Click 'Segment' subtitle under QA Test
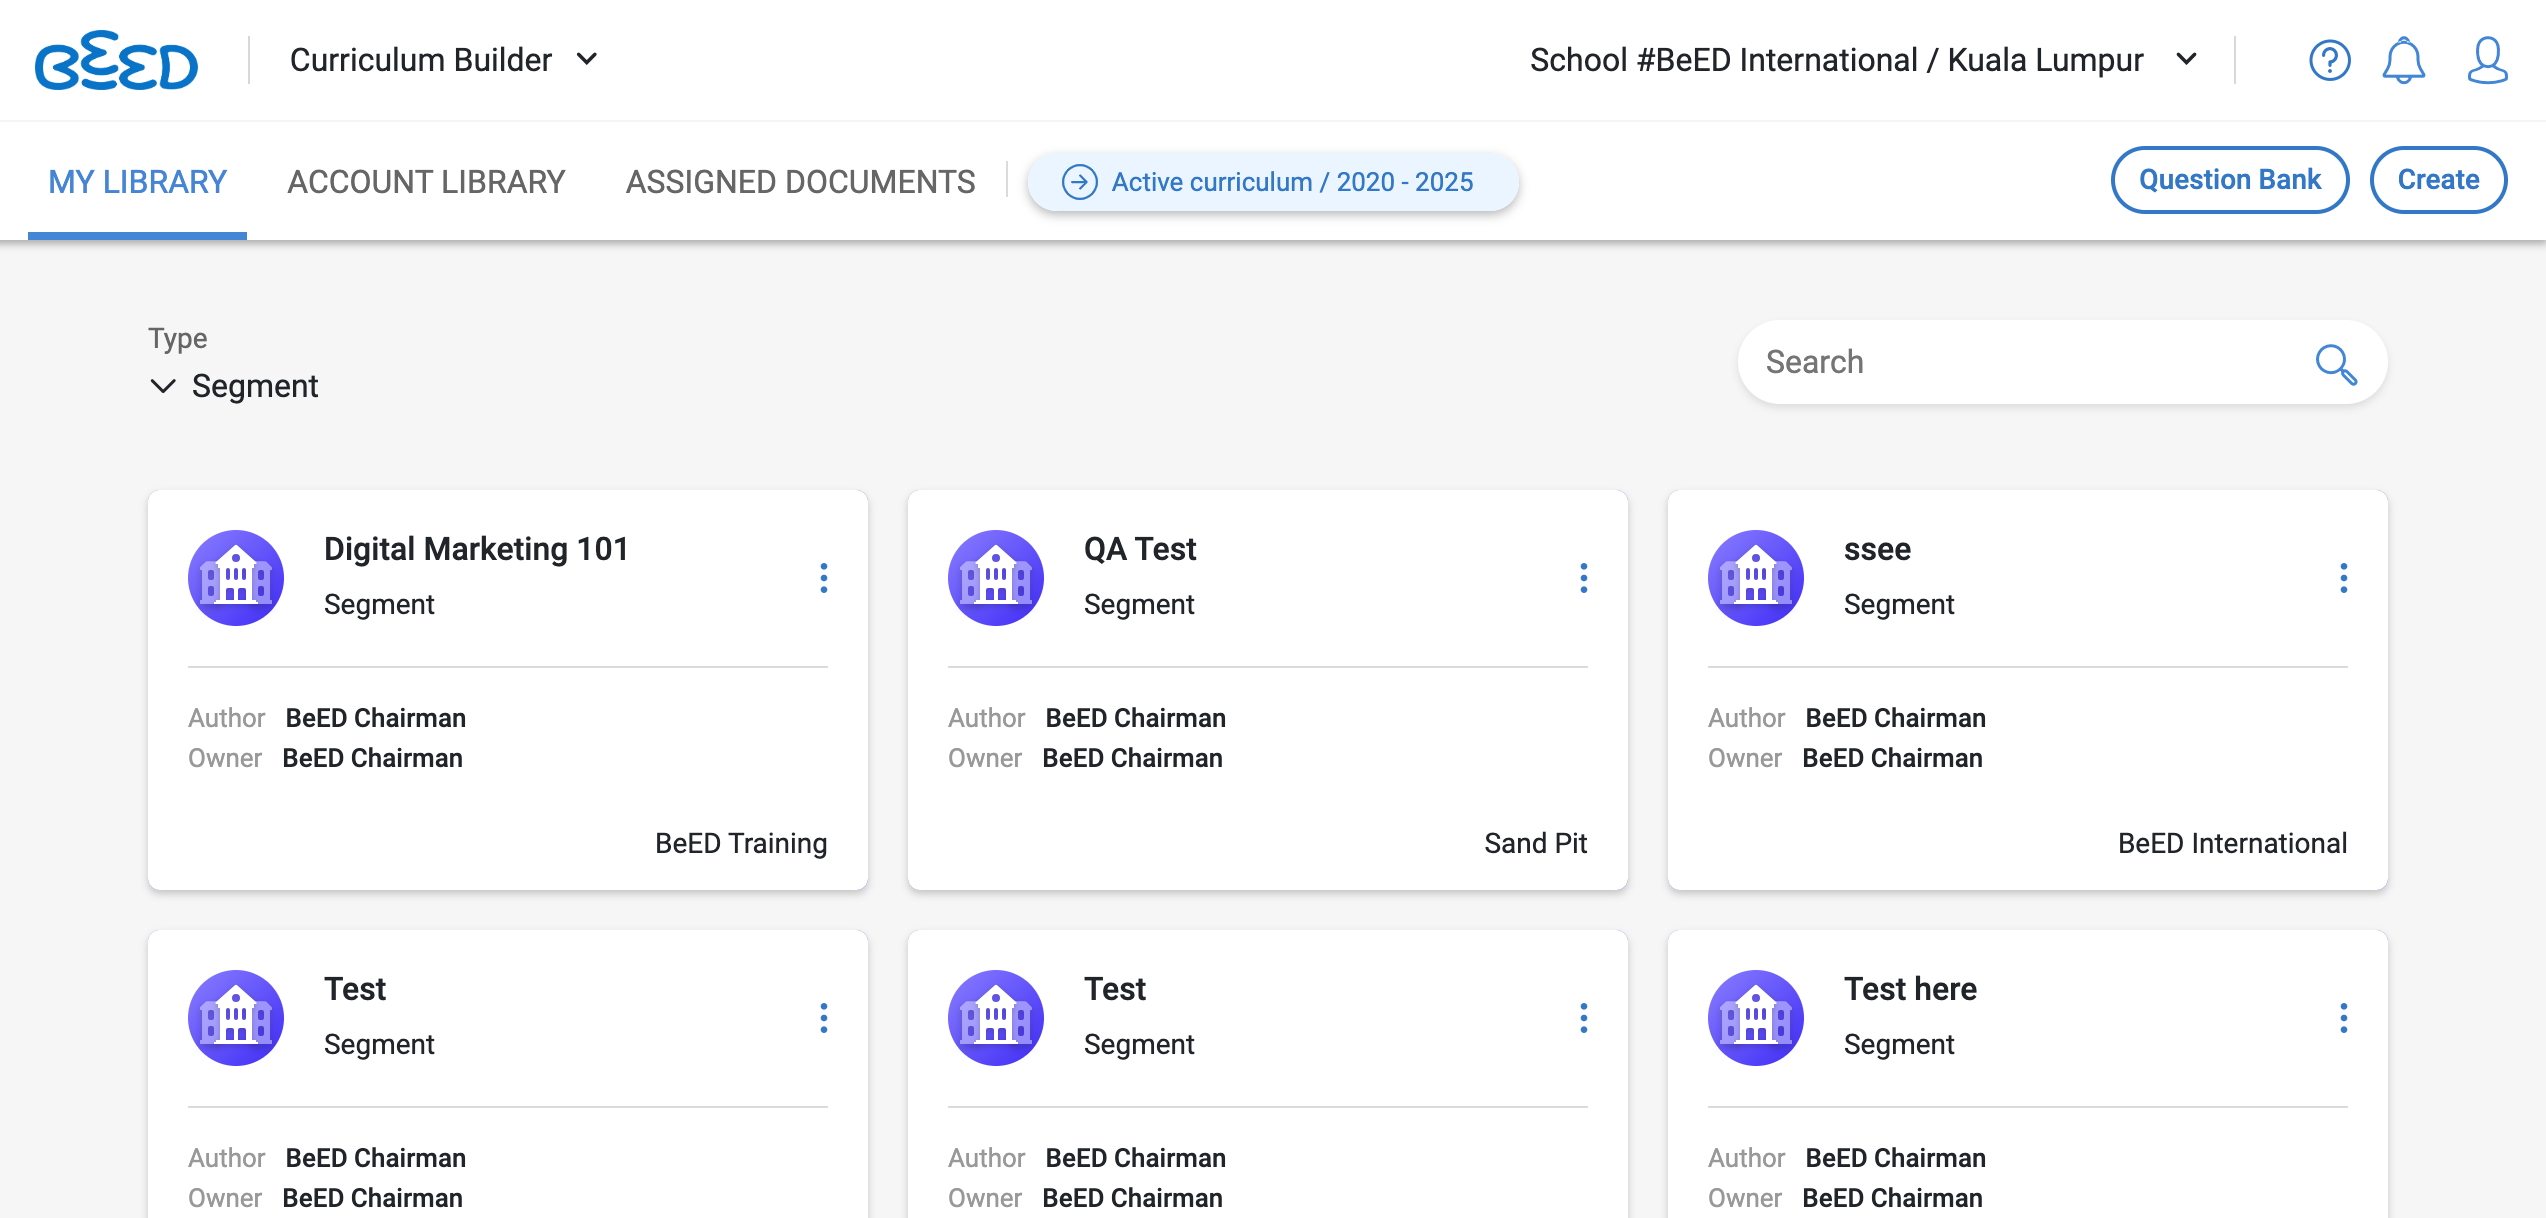This screenshot has width=2546, height=1218. 1139,604
